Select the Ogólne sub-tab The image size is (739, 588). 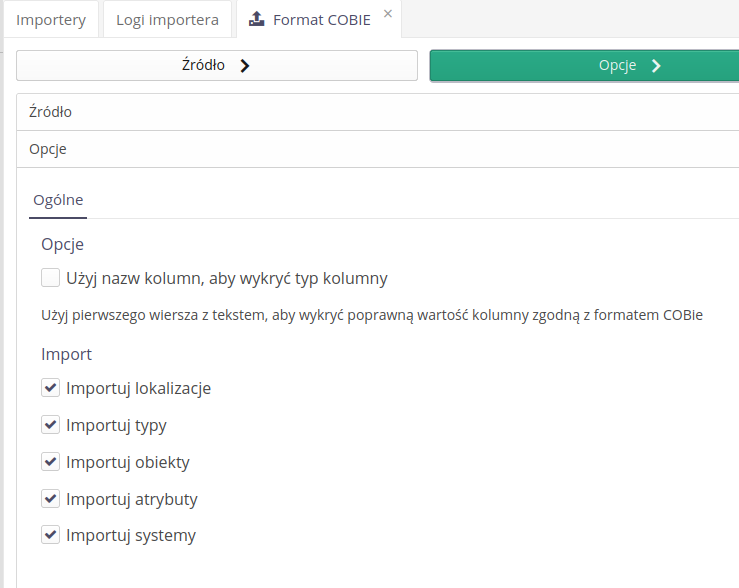point(58,200)
